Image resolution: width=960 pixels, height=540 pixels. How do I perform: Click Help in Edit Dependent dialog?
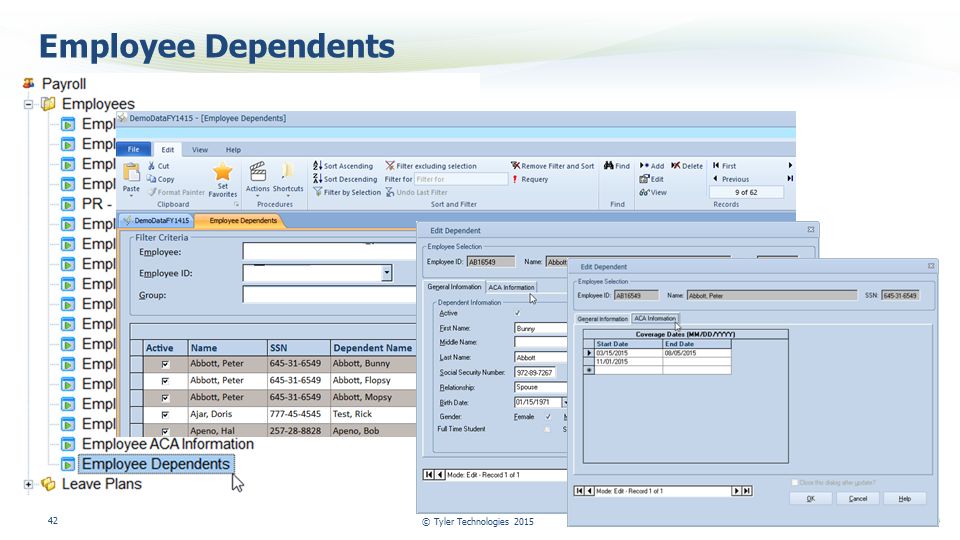pyautogui.click(x=904, y=498)
